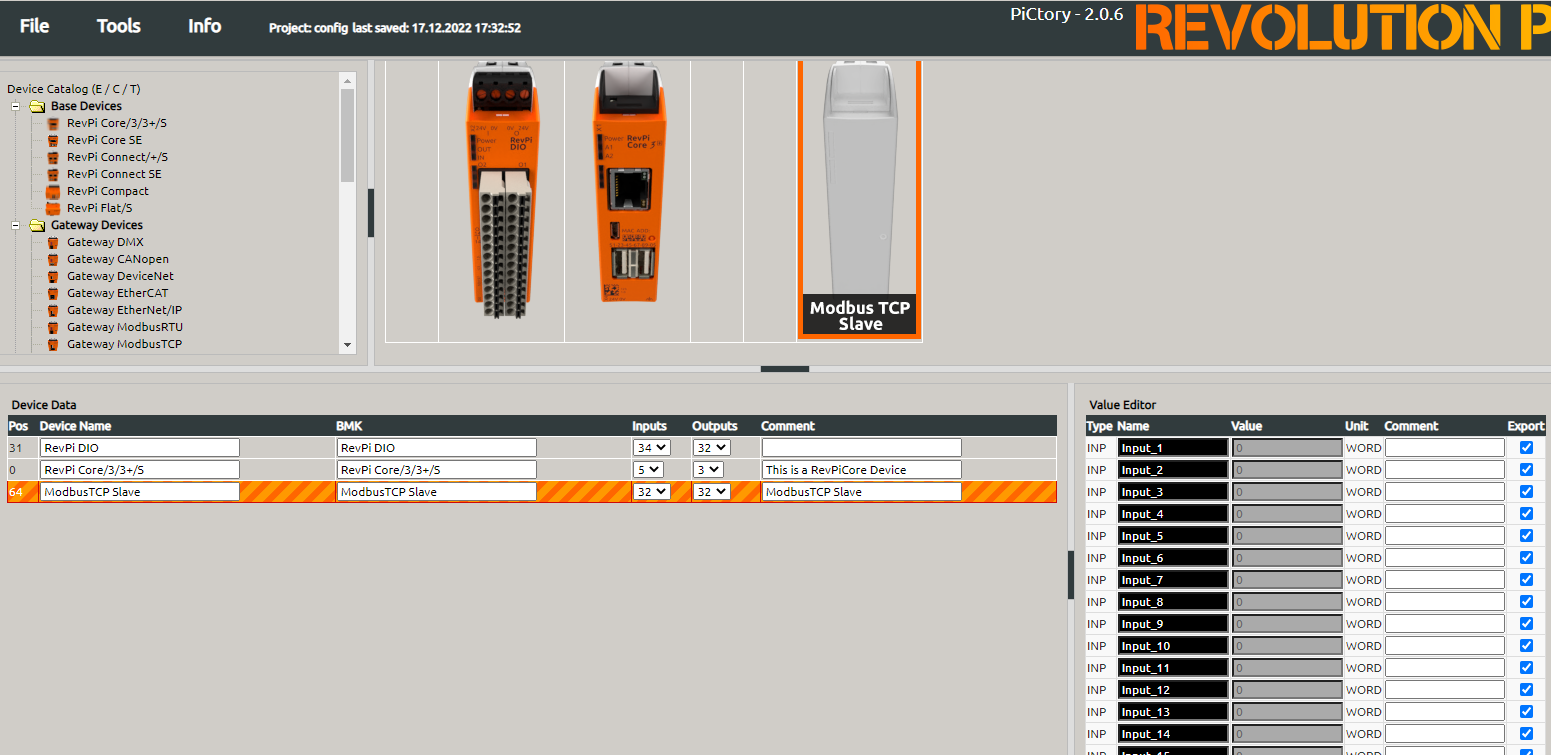Toggle Export checkbox for Input_2
Viewport: 1551px width, 755px height.
[1526, 470]
